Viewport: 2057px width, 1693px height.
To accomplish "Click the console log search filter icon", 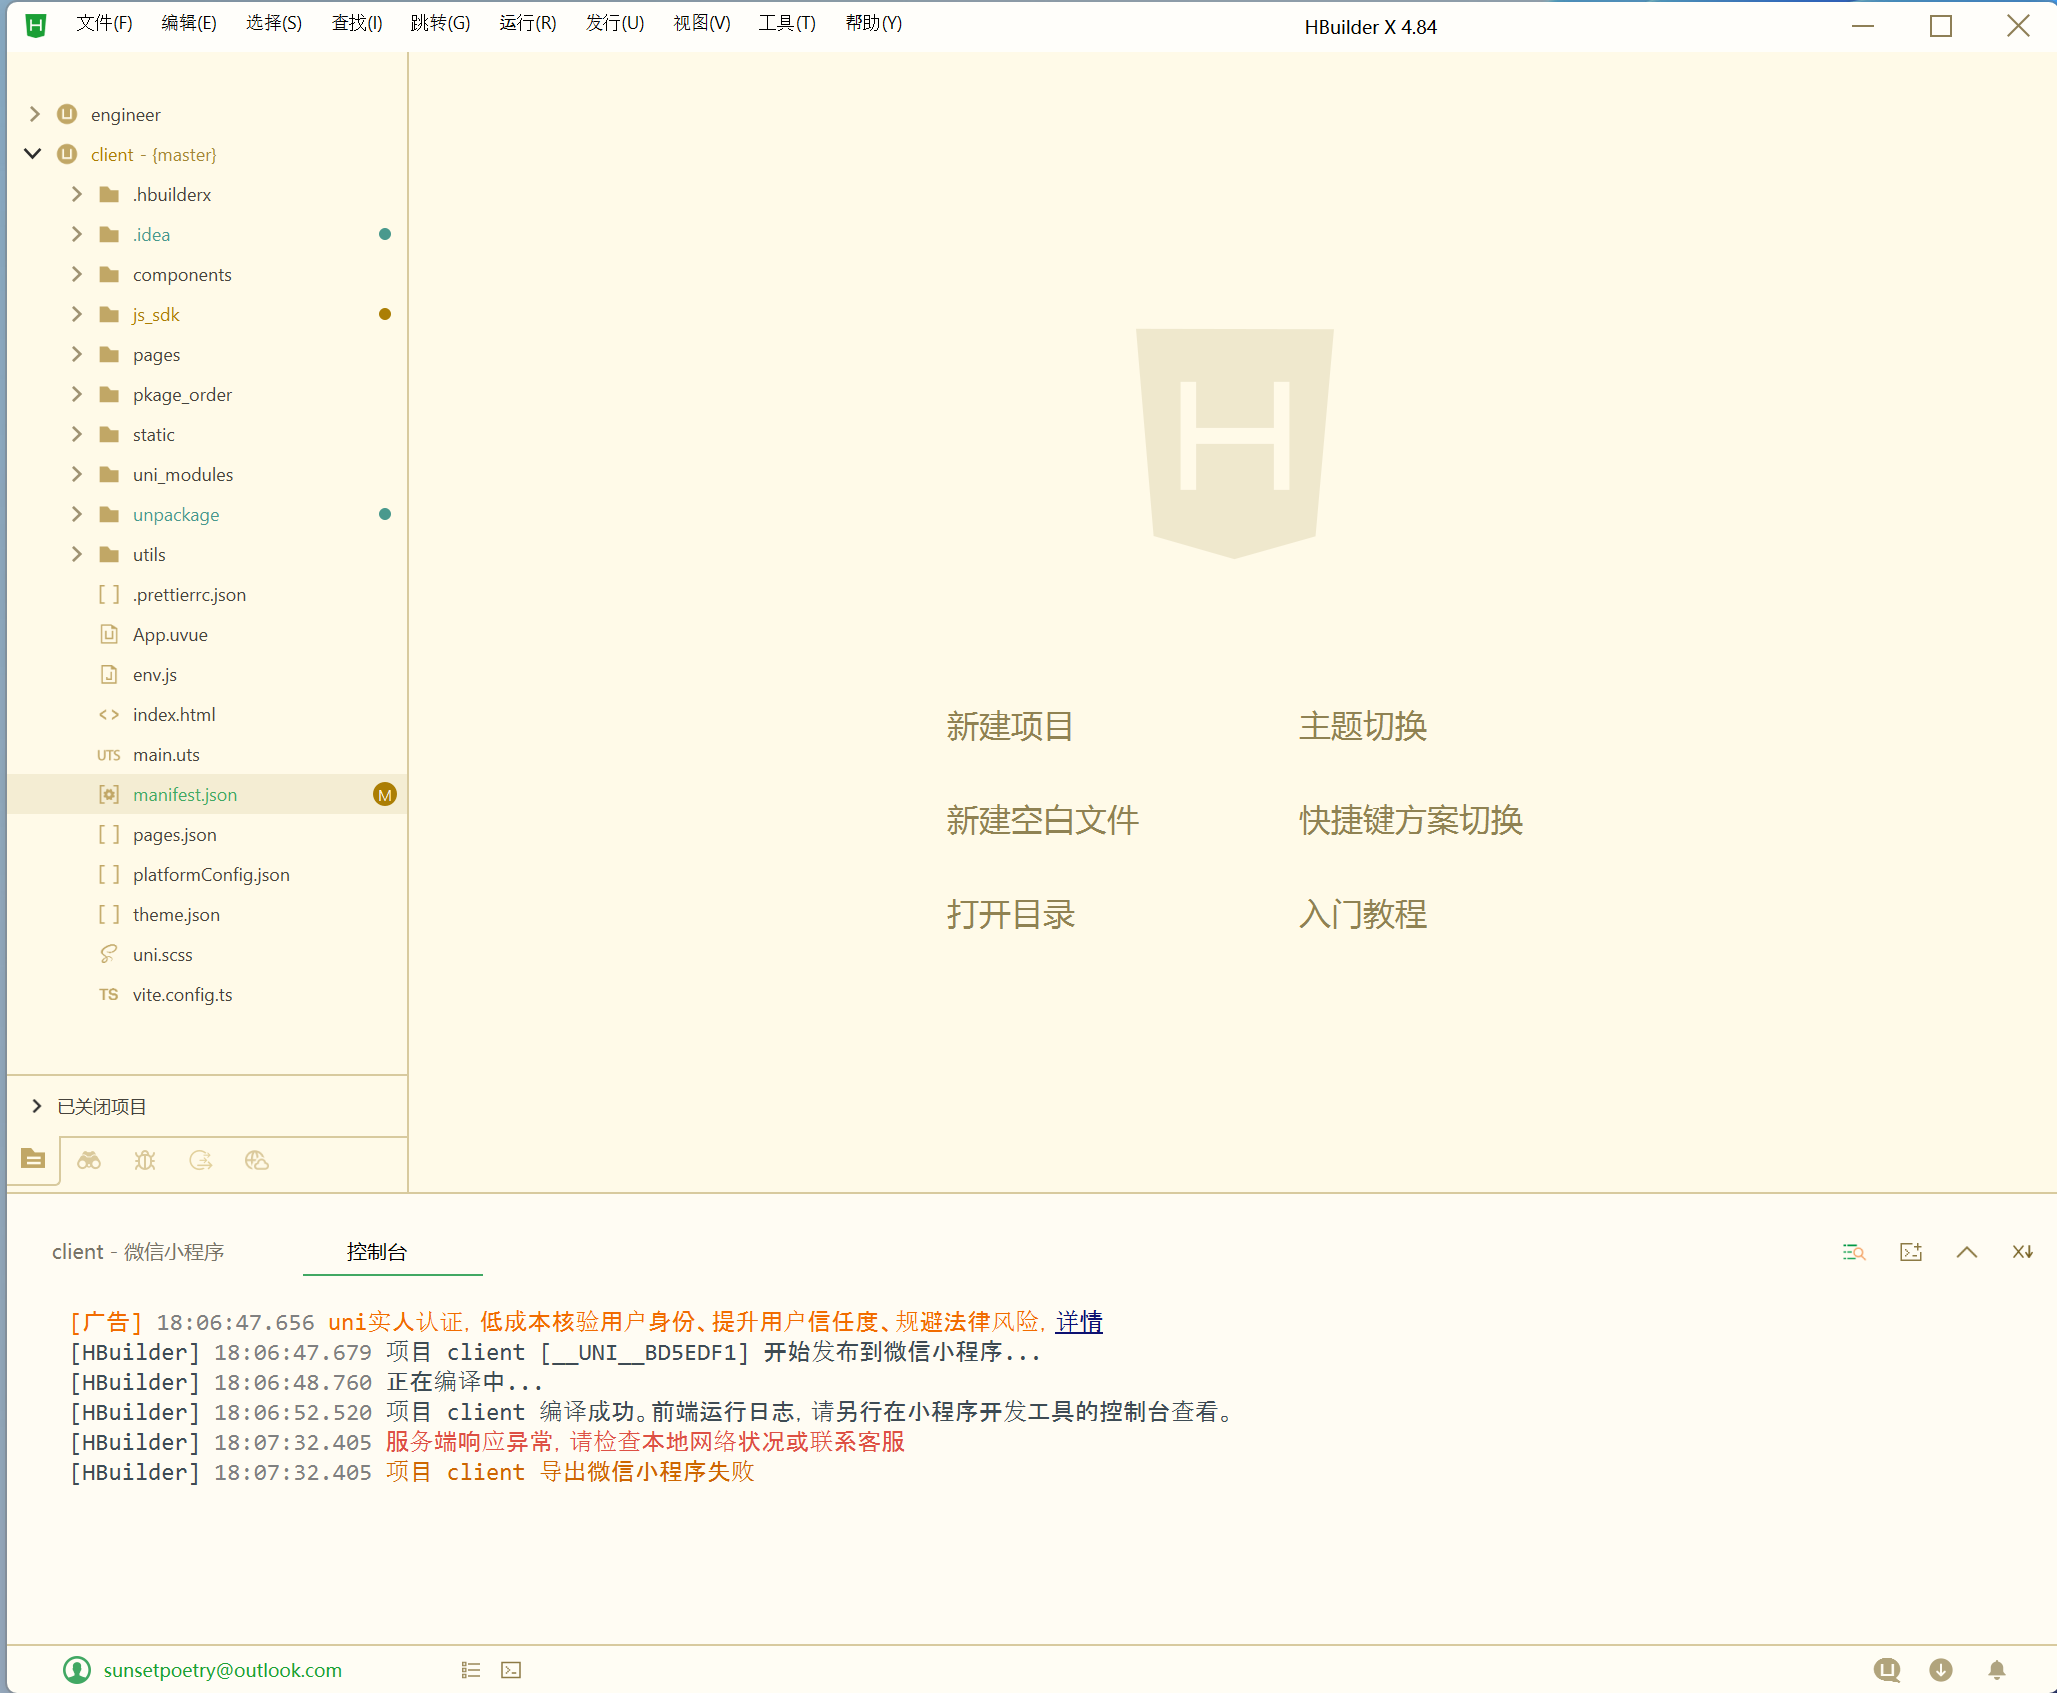I will [1854, 1252].
